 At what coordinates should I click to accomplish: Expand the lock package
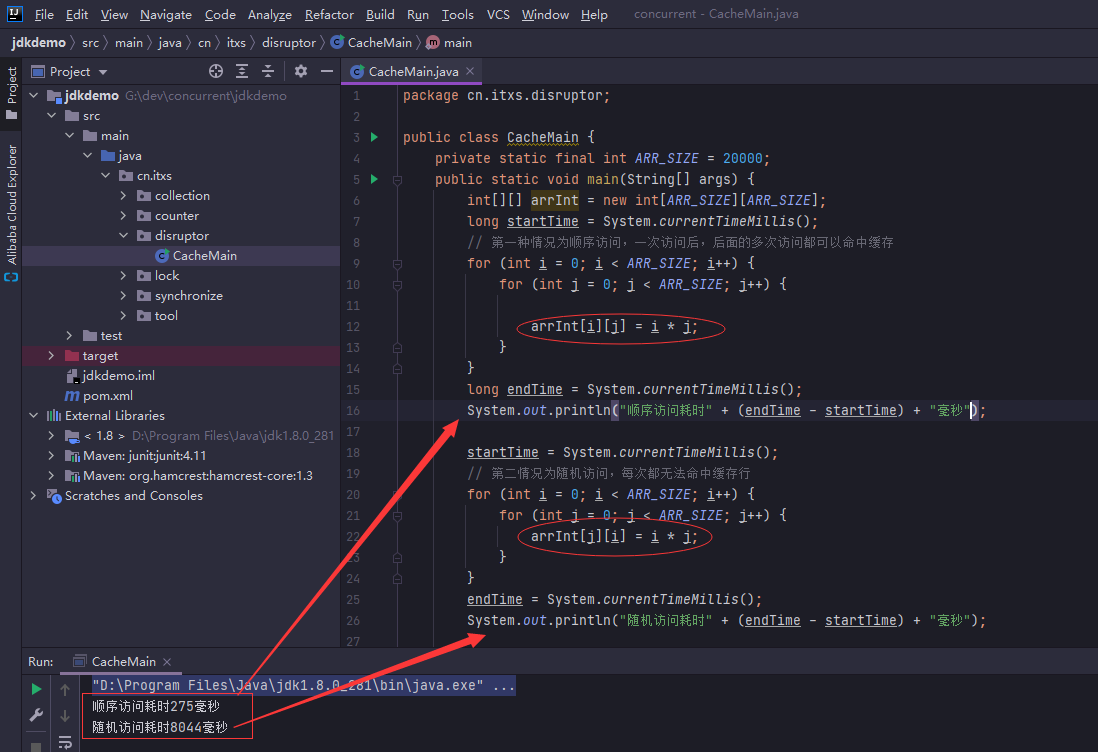123,276
